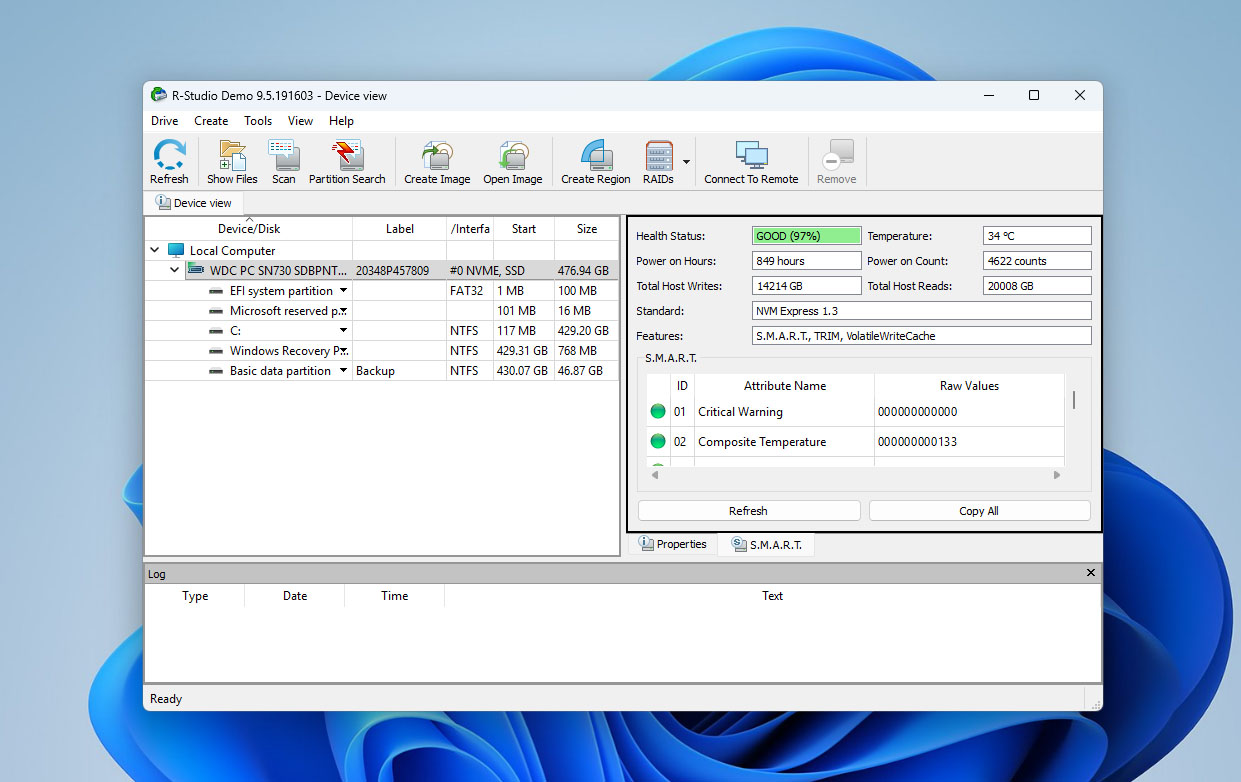The width and height of the screenshot is (1241, 782).
Task: Start a Scan using the toolbar icon
Action: pos(283,160)
